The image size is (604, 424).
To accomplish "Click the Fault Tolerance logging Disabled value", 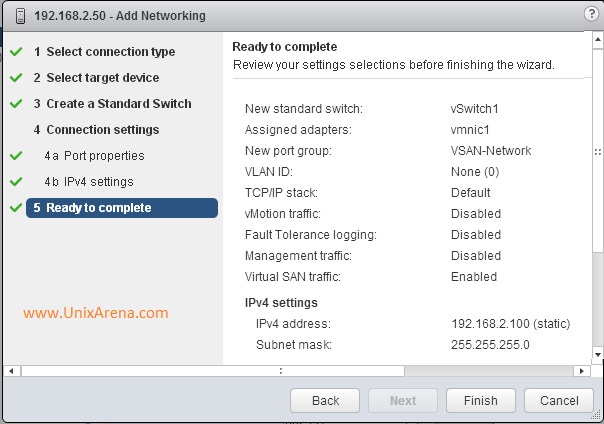I will 476,235.
